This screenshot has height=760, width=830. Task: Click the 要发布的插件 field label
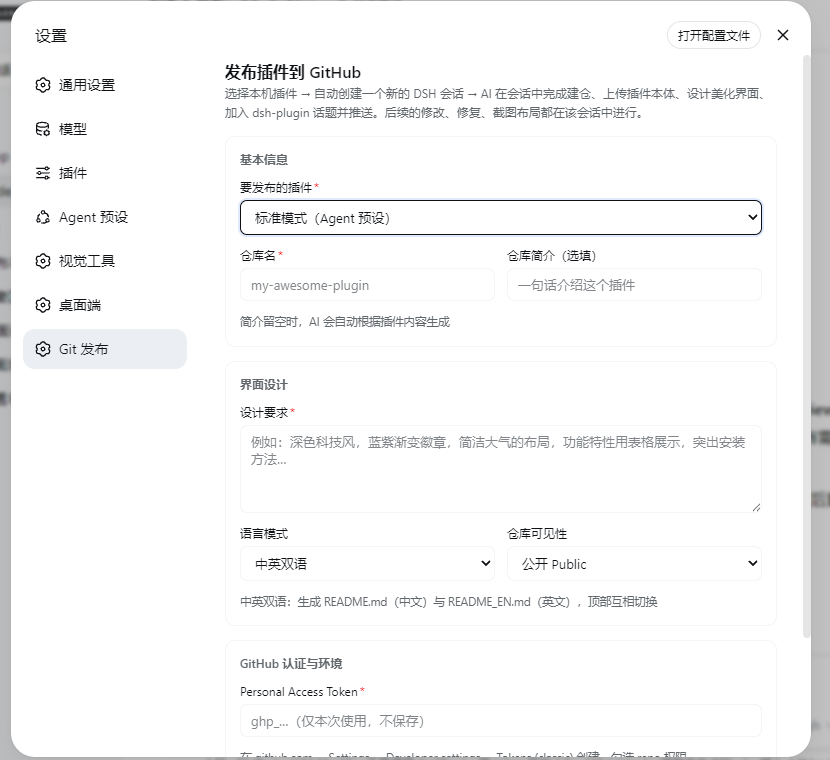pyautogui.click(x=276, y=187)
